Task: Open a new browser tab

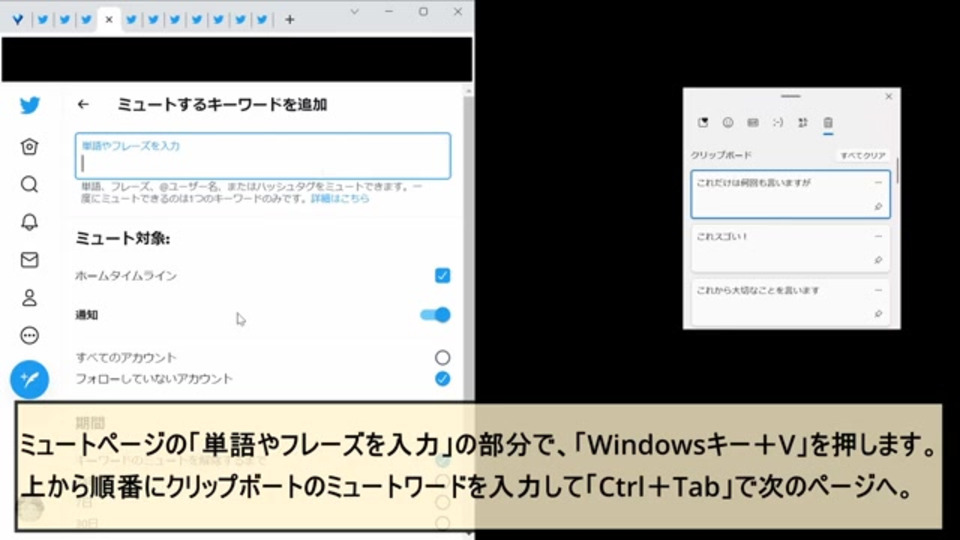Action: point(290,20)
